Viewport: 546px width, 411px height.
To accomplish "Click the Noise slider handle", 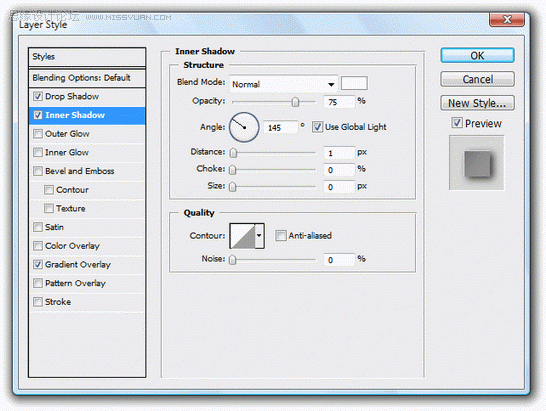I will pyautogui.click(x=233, y=260).
